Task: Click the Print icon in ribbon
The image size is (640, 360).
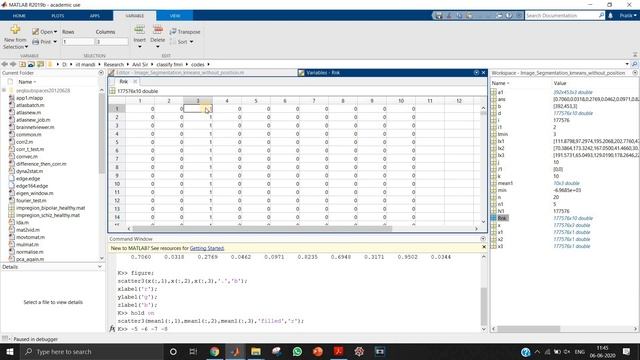Action: pos(36,42)
